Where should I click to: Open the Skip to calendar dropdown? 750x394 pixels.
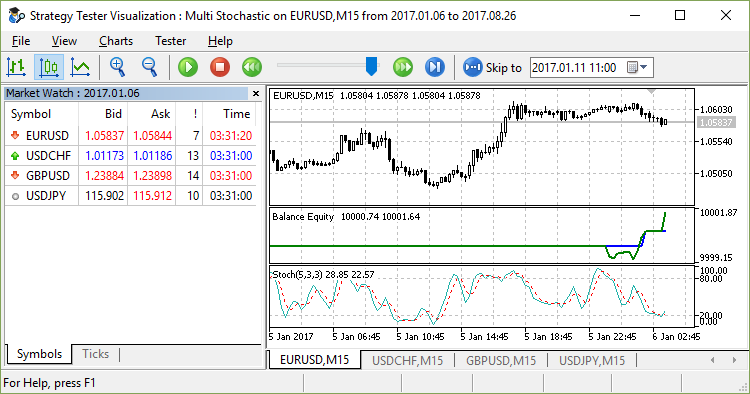pyautogui.click(x=638, y=67)
